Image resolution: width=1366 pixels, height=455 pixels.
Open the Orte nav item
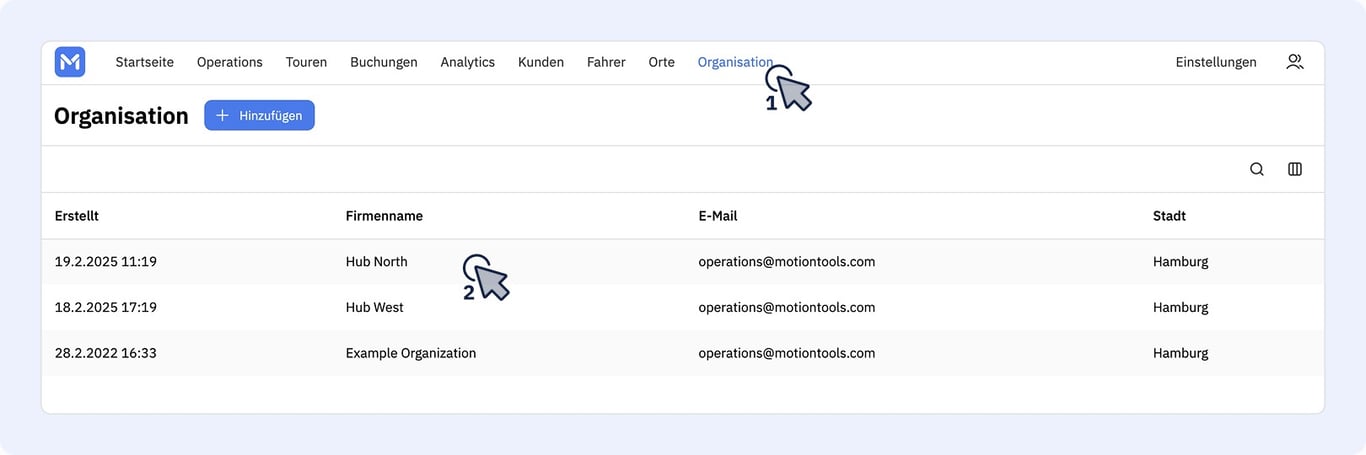tap(661, 62)
